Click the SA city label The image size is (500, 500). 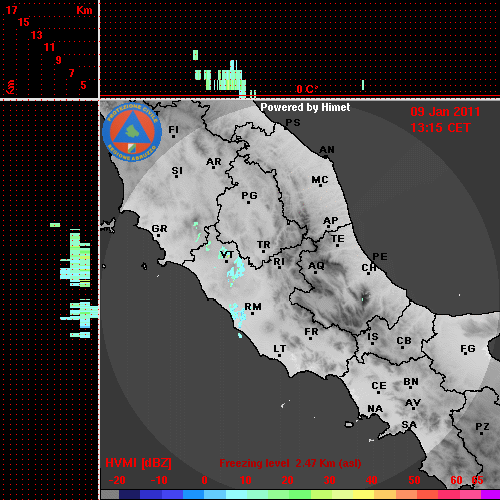click(409, 425)
